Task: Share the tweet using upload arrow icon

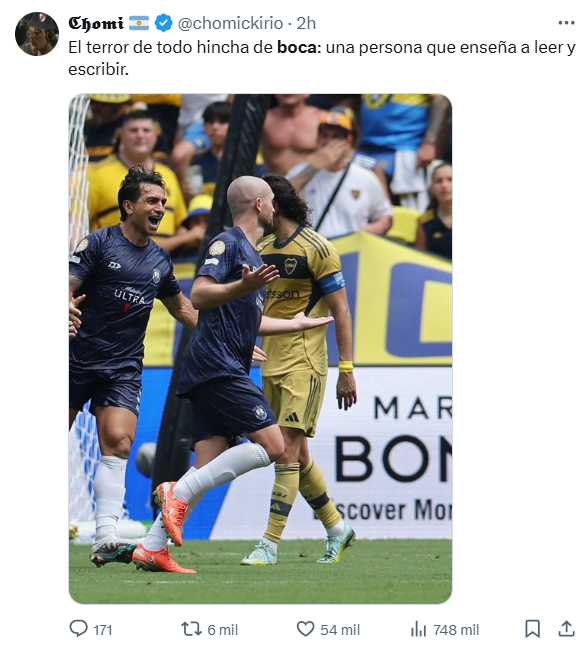Action: tap(567, 629)
